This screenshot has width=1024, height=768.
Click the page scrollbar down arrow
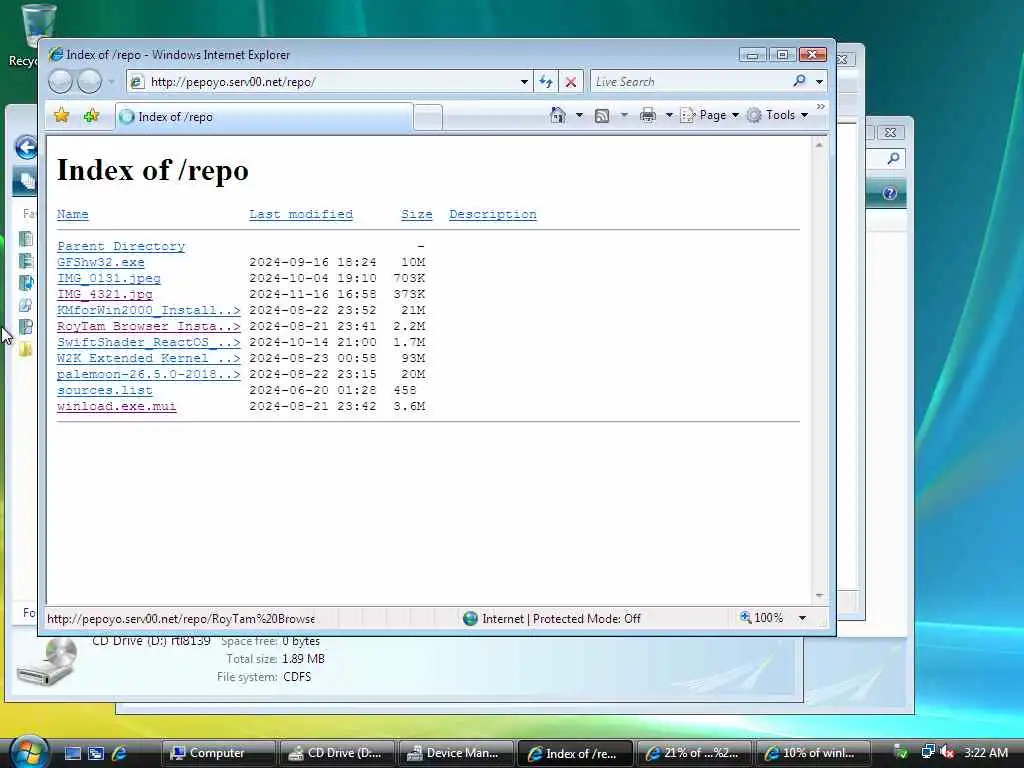819,596
